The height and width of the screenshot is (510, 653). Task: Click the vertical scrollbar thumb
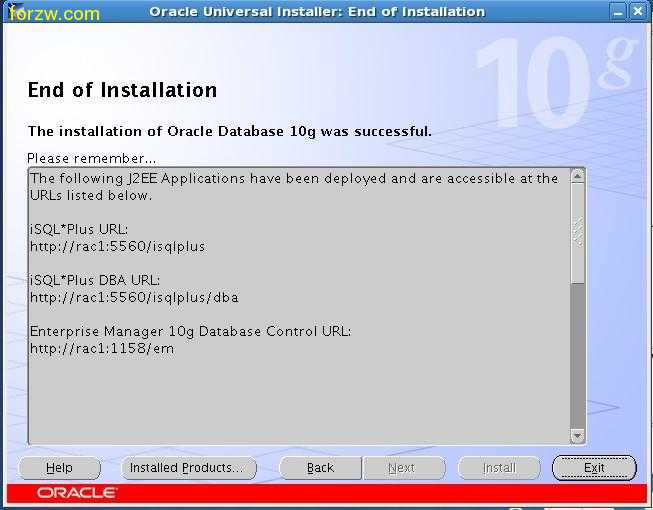pos(577,232)
